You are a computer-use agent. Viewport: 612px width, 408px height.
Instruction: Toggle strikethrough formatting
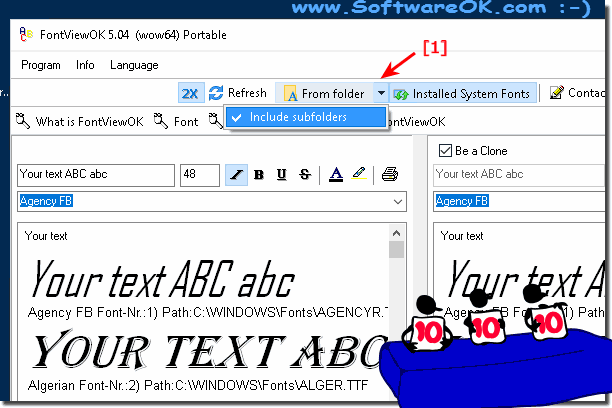tap(305, 175)
